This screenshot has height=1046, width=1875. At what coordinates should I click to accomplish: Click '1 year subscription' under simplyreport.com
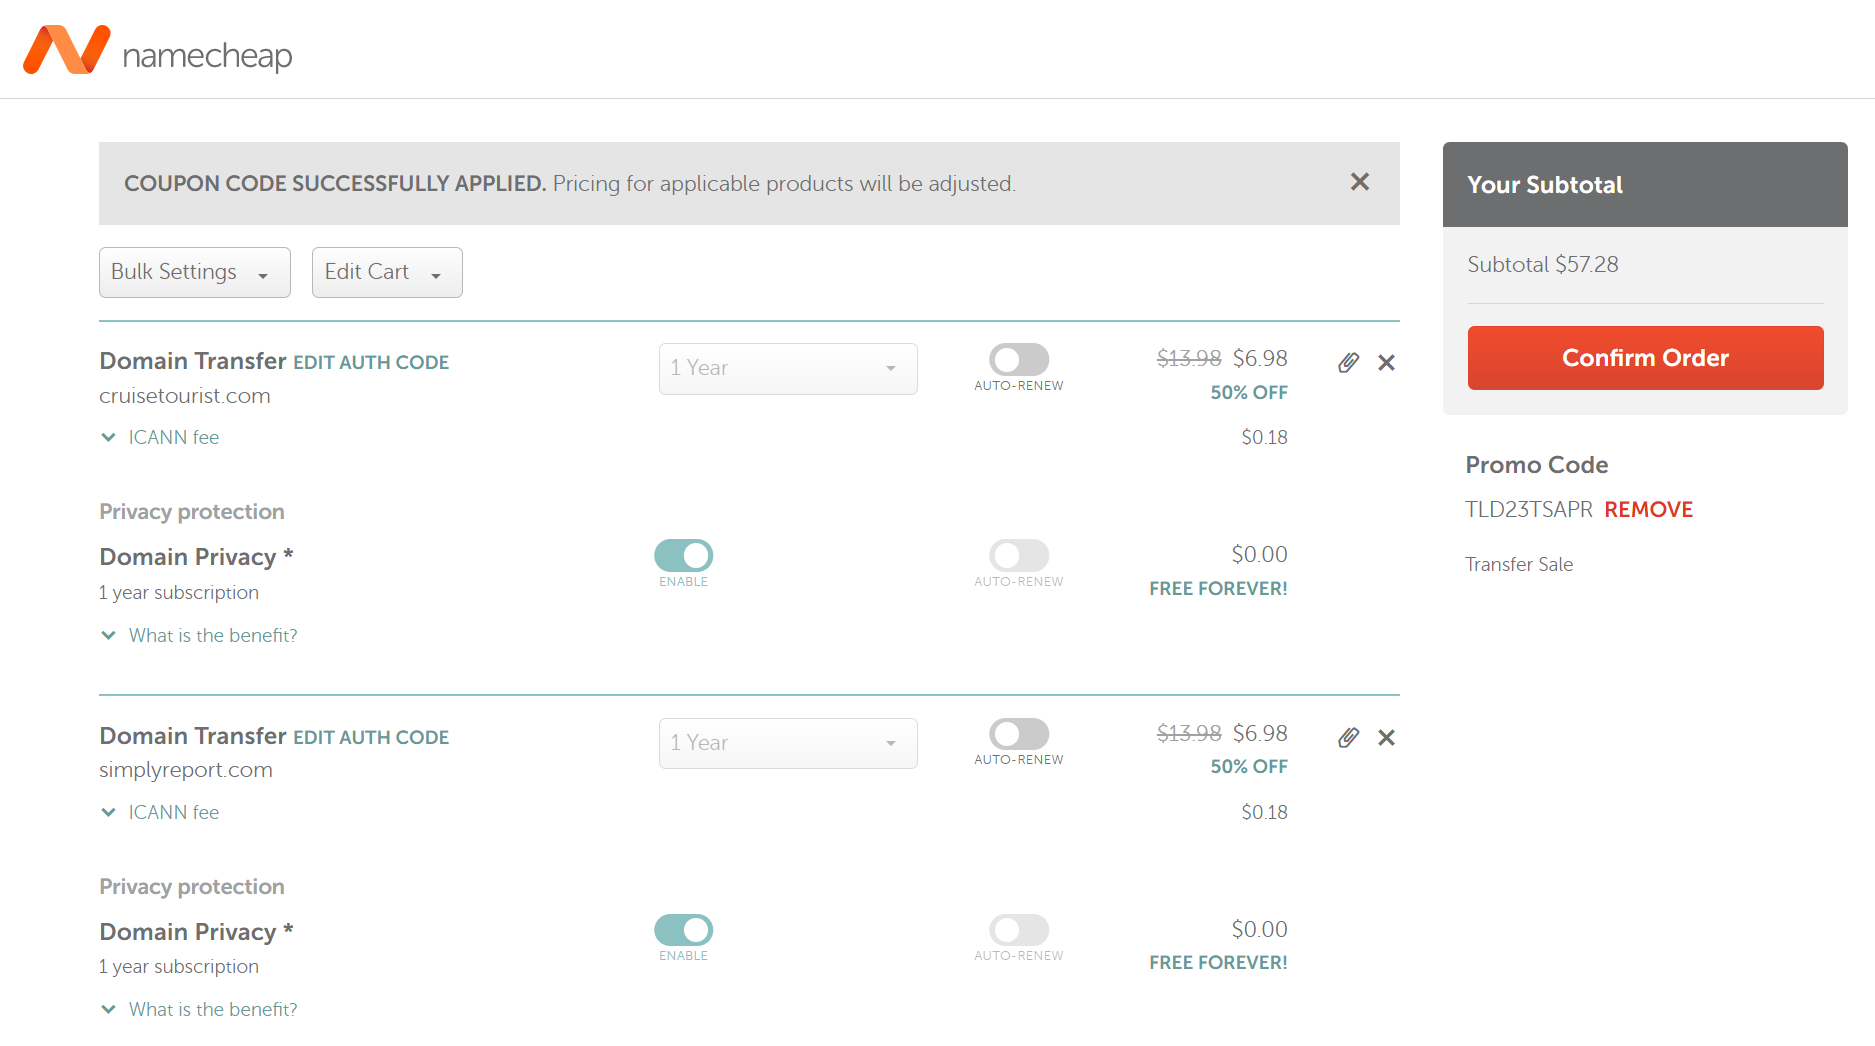coord(179,966)
